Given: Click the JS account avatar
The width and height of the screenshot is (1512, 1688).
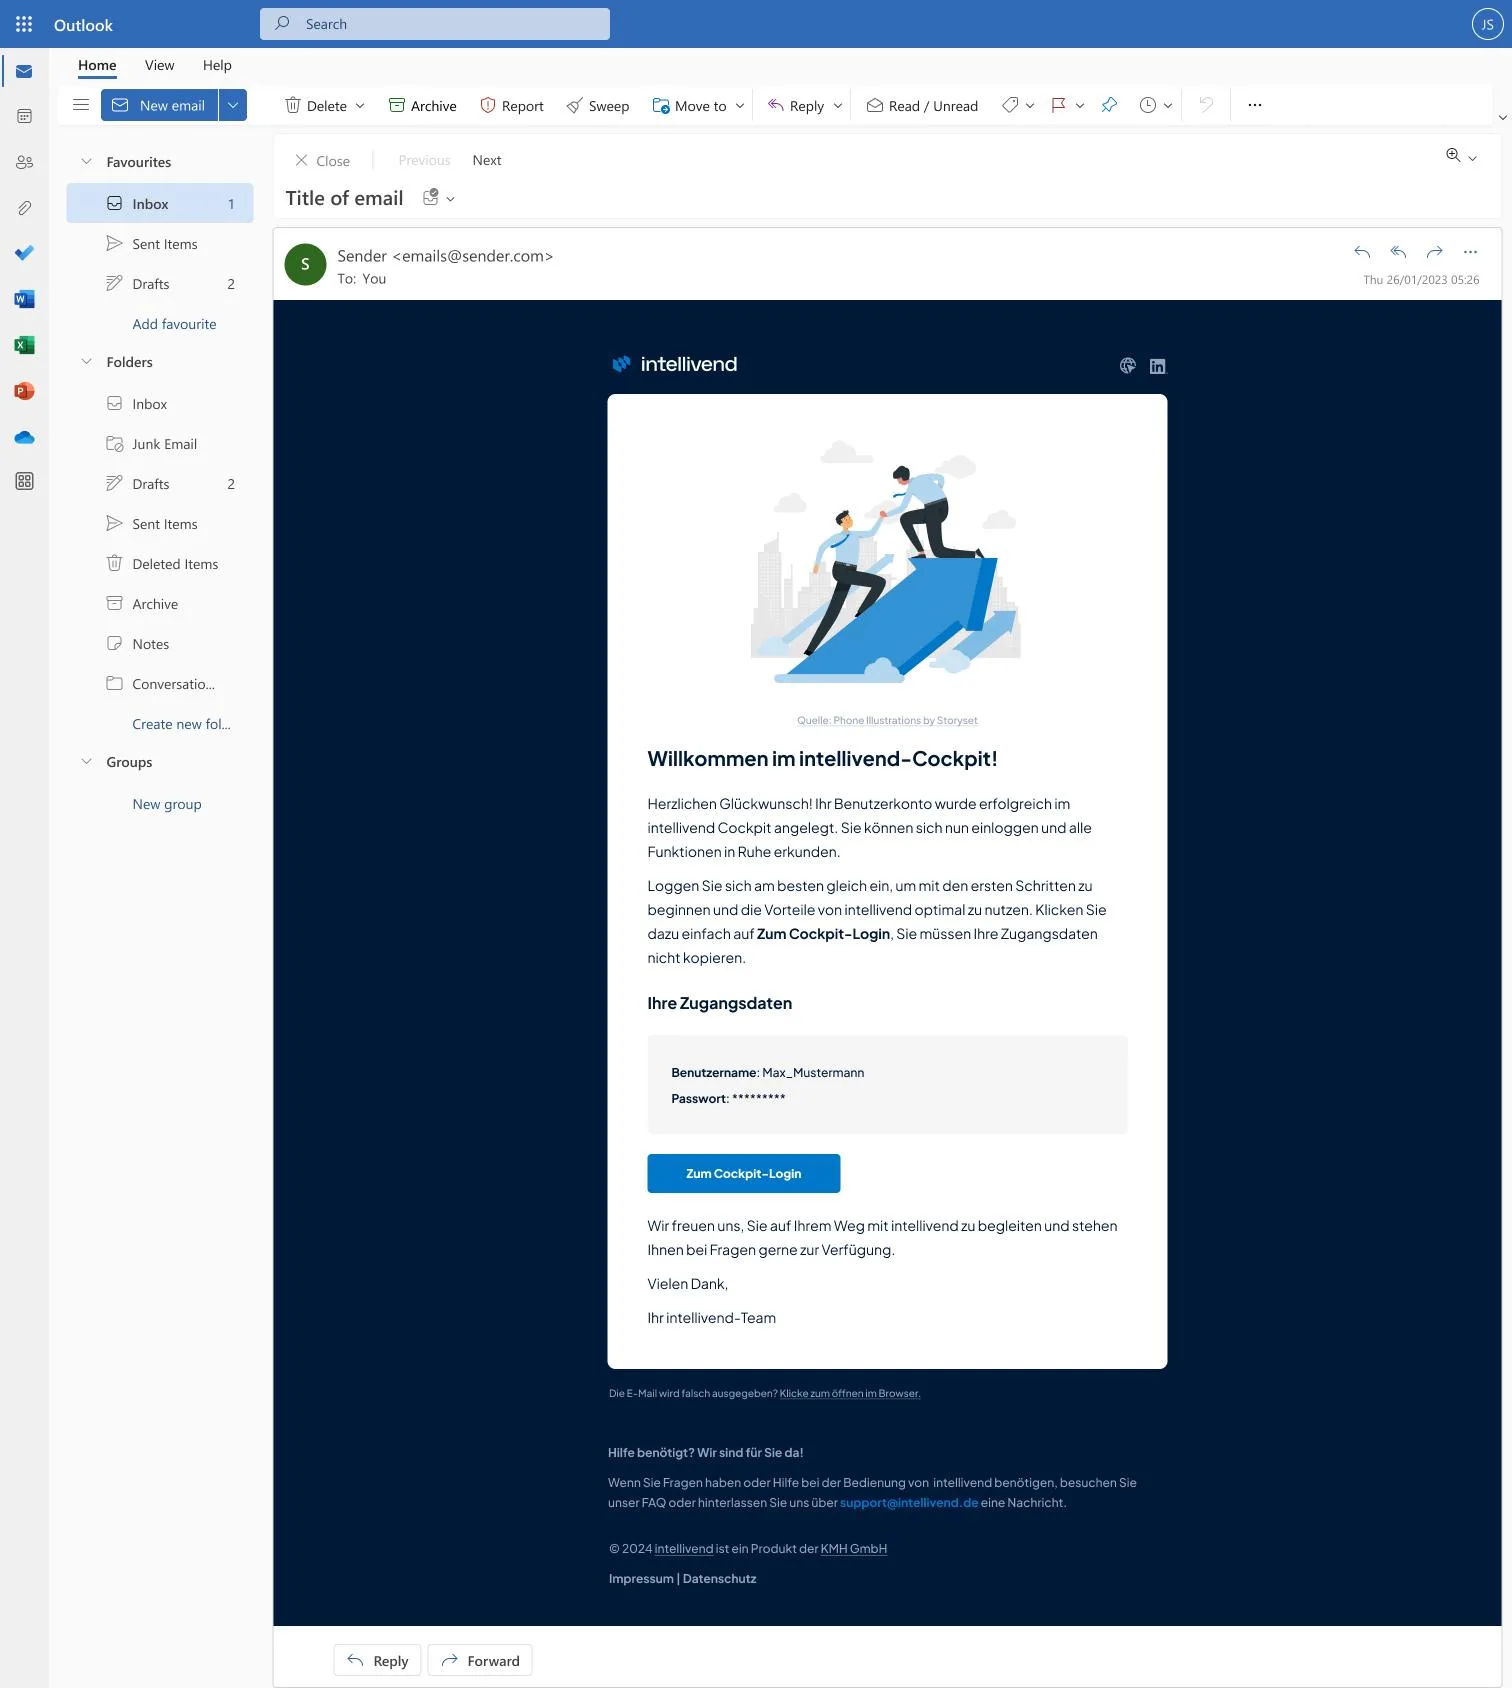Looking at the screenshot, I should 1487,24.
